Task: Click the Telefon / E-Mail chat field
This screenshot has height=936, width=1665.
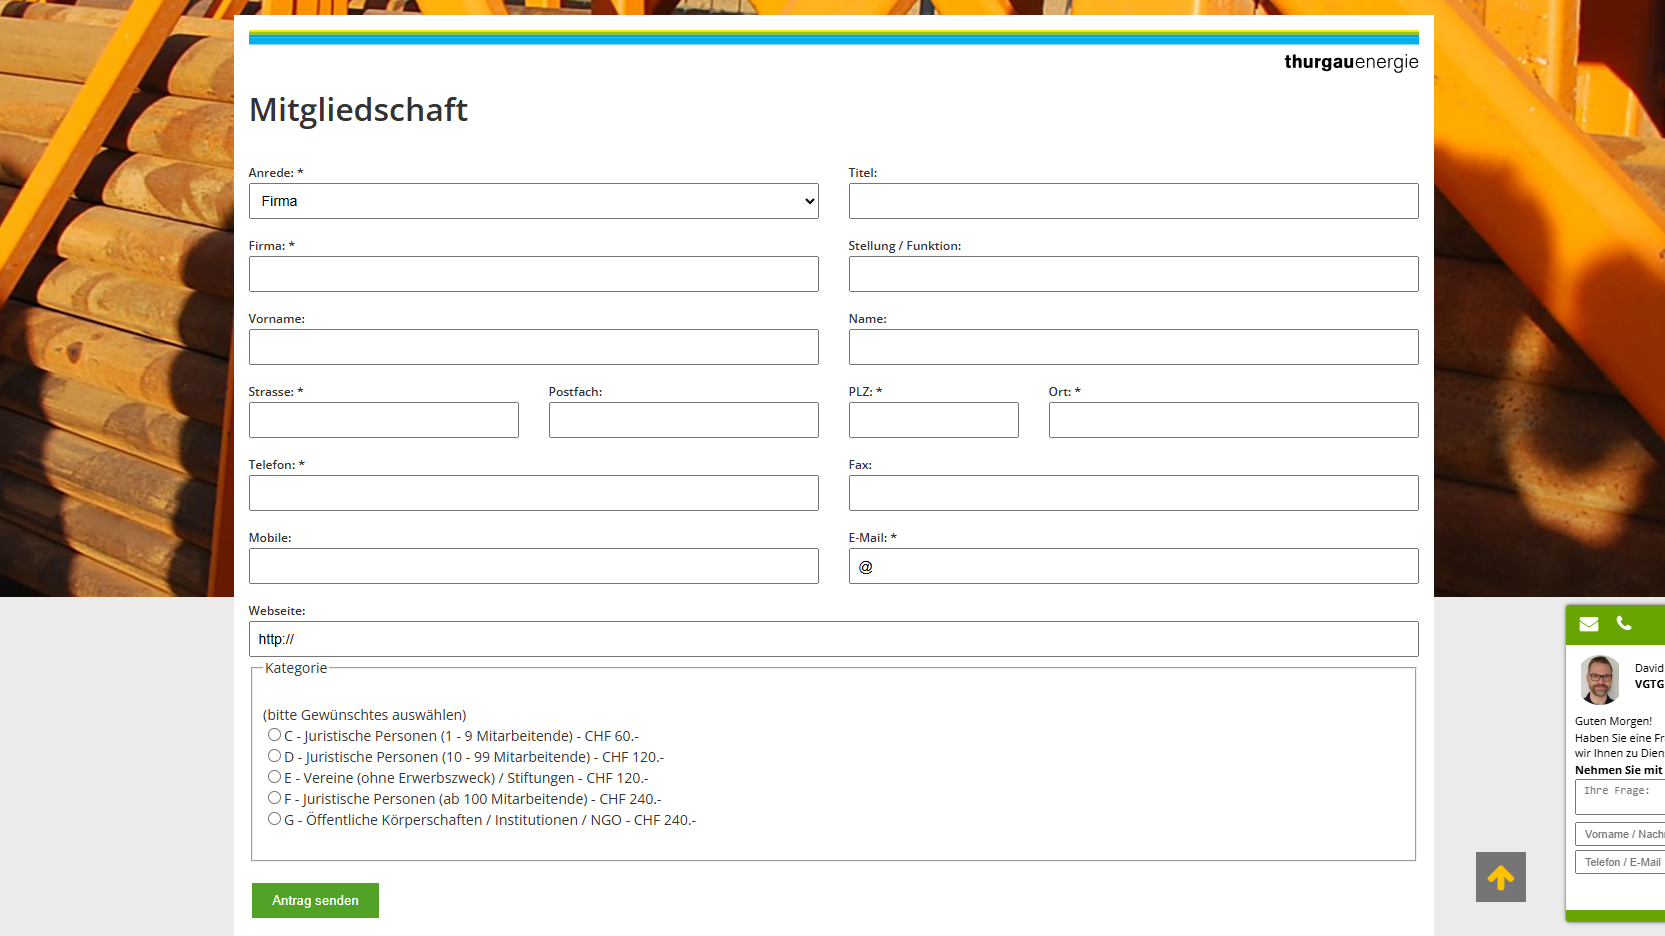Action: point(1620,862)
